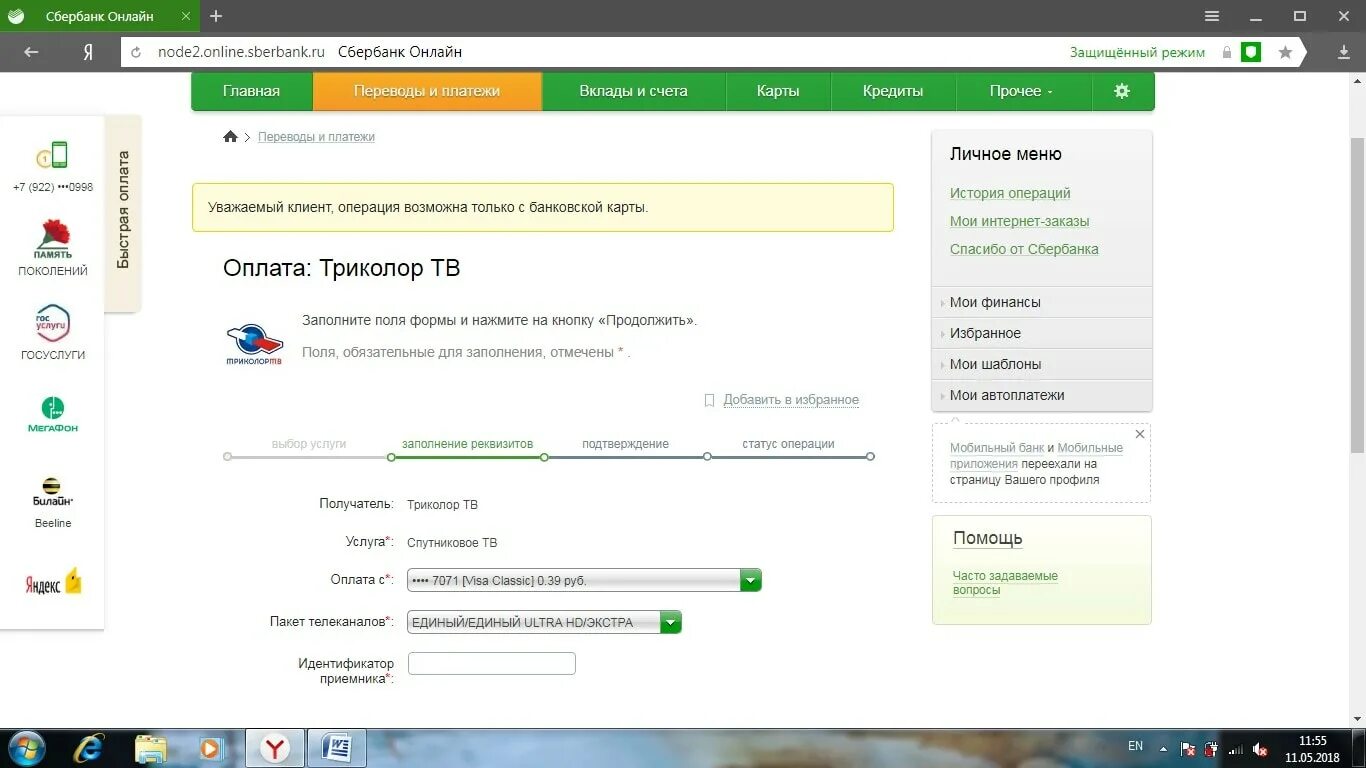Open История операций link
Image resolution: width=1366 pixels, height=768 pixels.
coord(1010,193)
